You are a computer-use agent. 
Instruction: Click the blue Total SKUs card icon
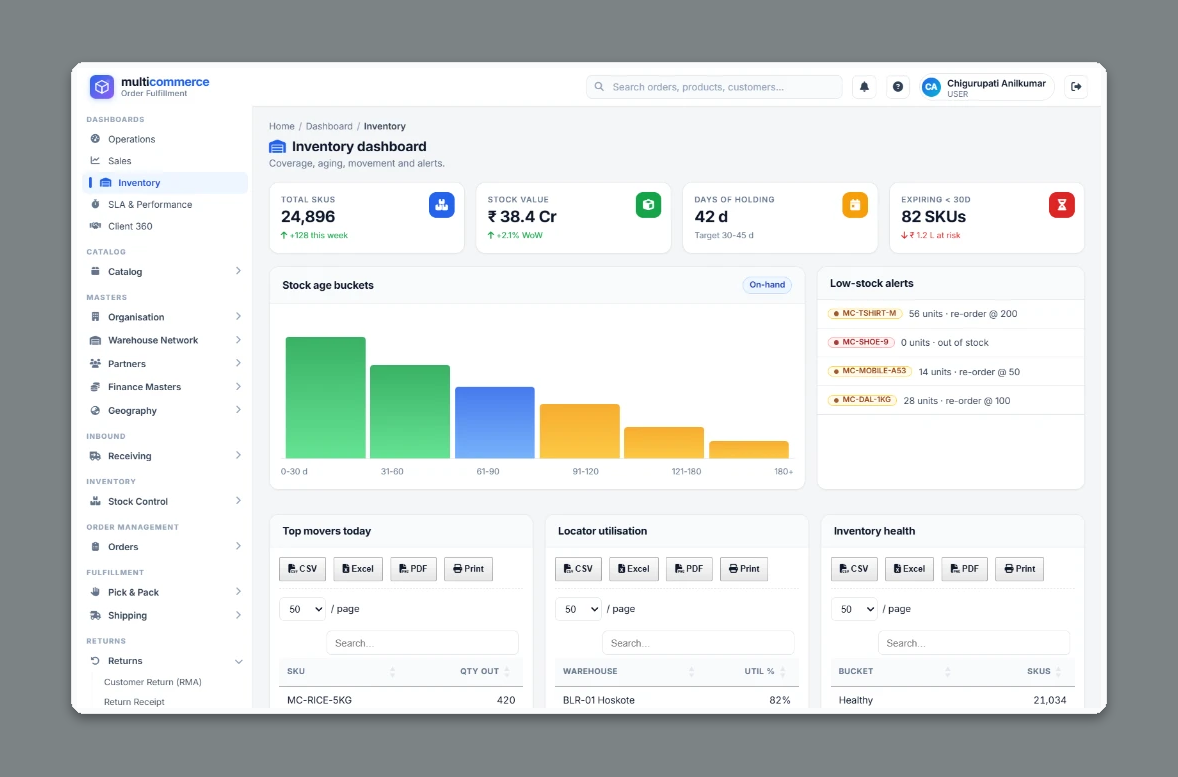(442, 204)
